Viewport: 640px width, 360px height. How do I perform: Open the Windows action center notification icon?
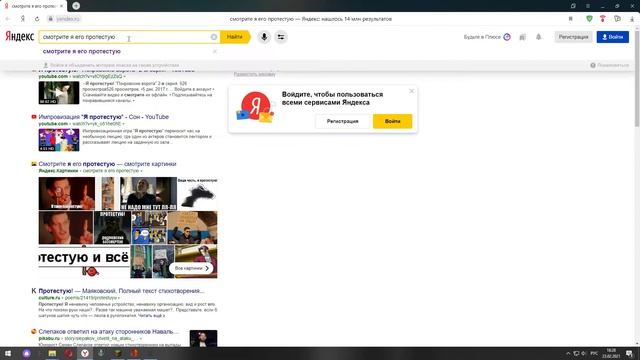(x=629, y=353)
